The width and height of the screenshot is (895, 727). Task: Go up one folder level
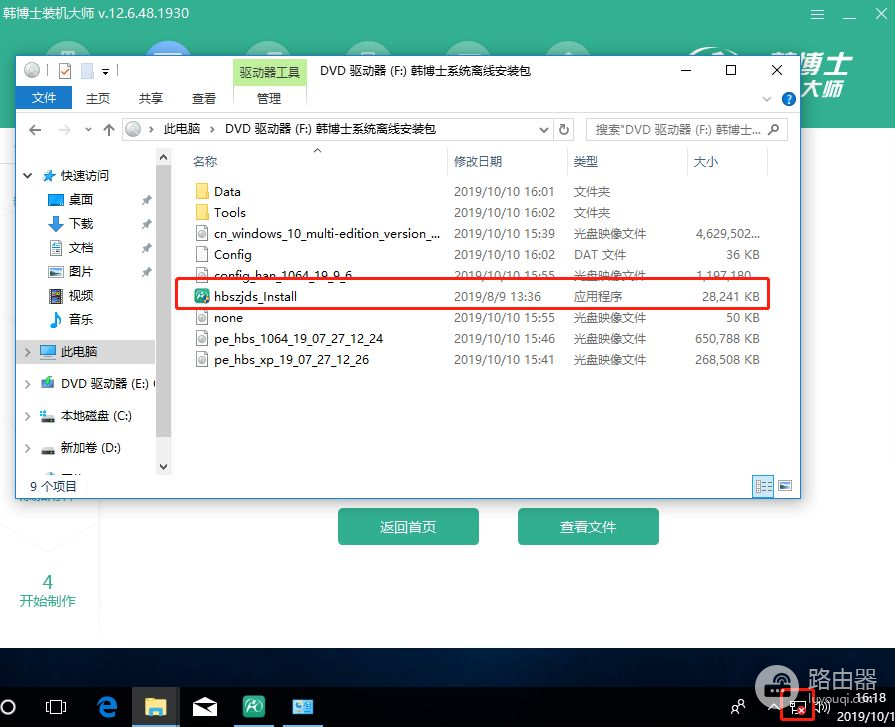(109, 129)
